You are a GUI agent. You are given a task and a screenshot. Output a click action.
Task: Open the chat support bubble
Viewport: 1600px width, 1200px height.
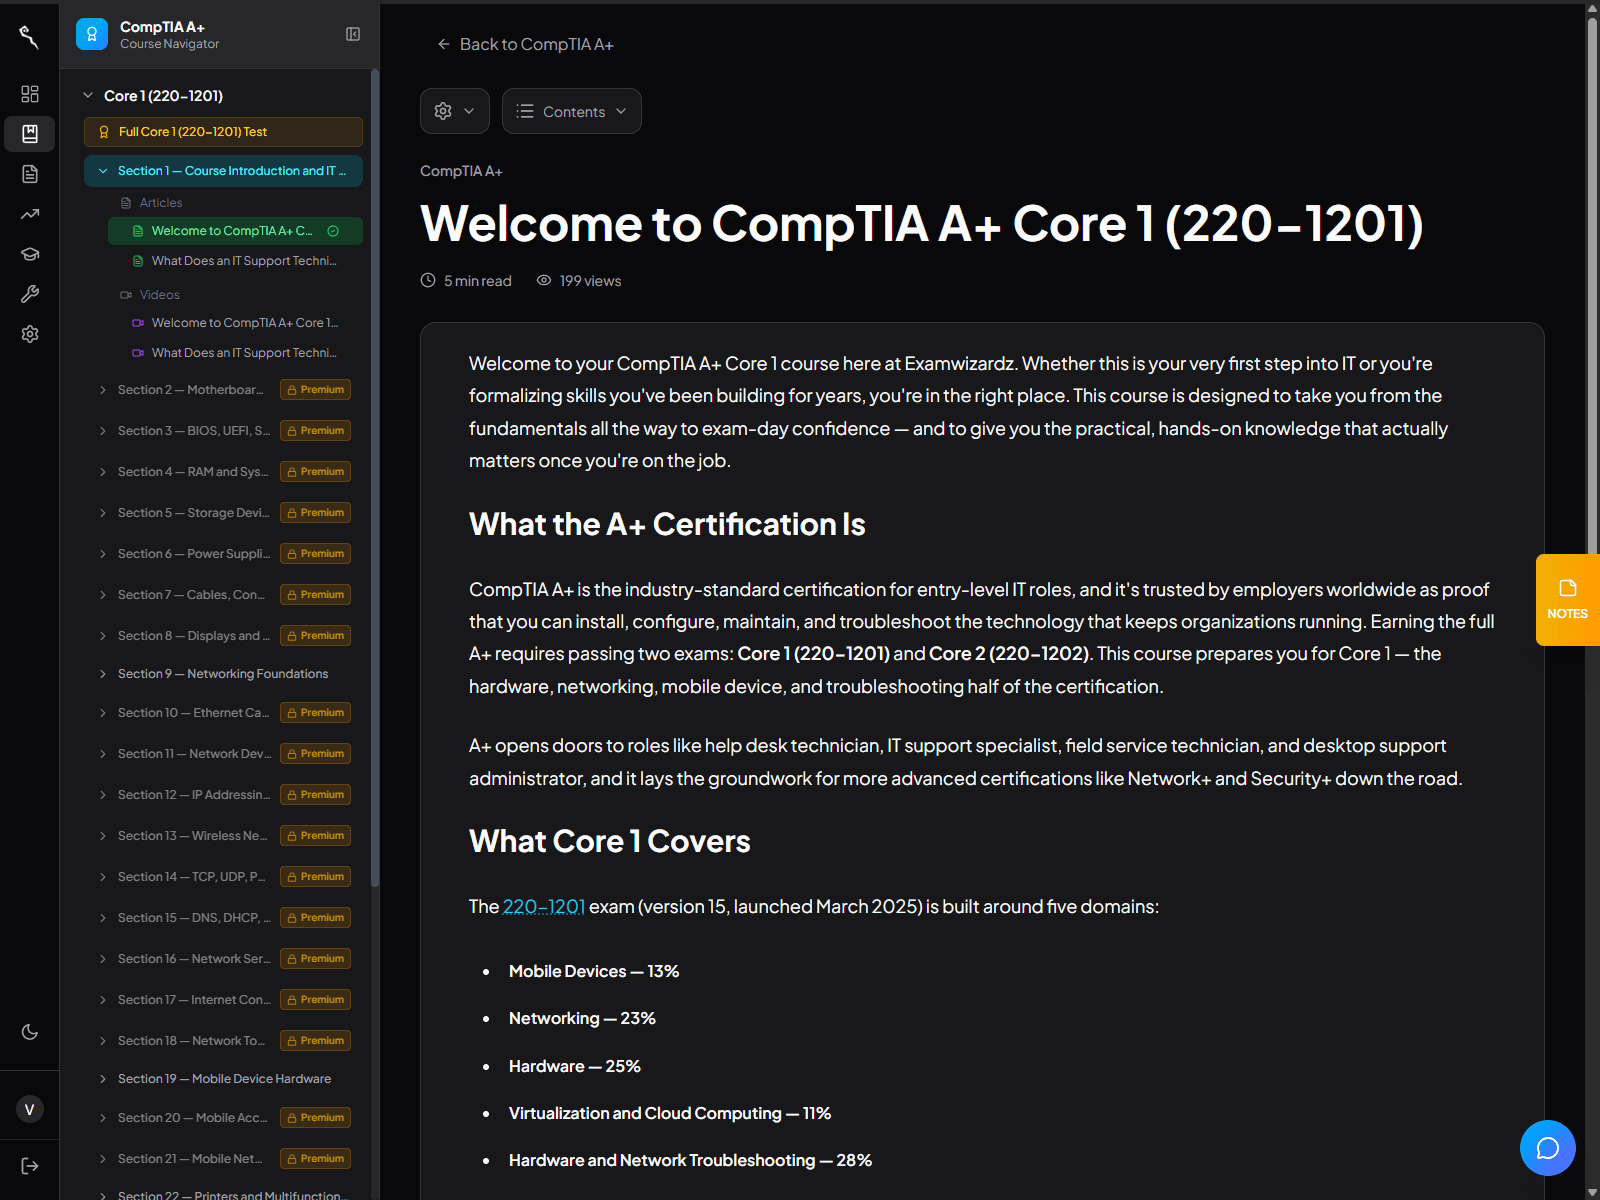click(1548, 1148)
